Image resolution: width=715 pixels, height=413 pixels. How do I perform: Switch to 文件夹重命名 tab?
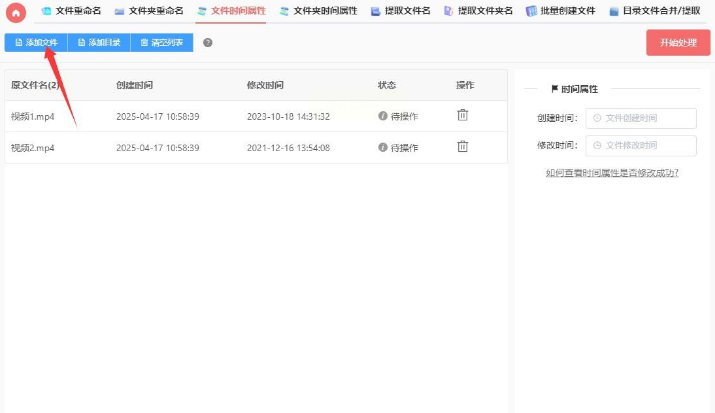click(x=148, y=11)
